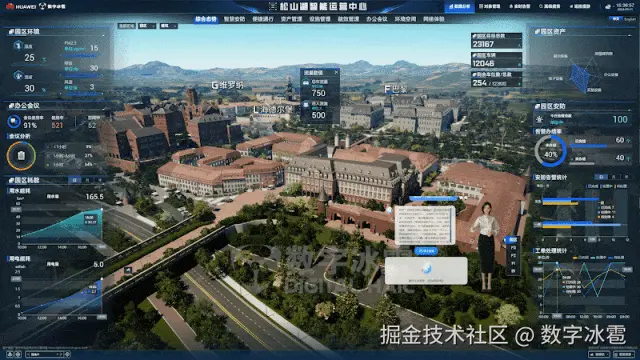Click the 165.5 water usage value

pos(94,196)
